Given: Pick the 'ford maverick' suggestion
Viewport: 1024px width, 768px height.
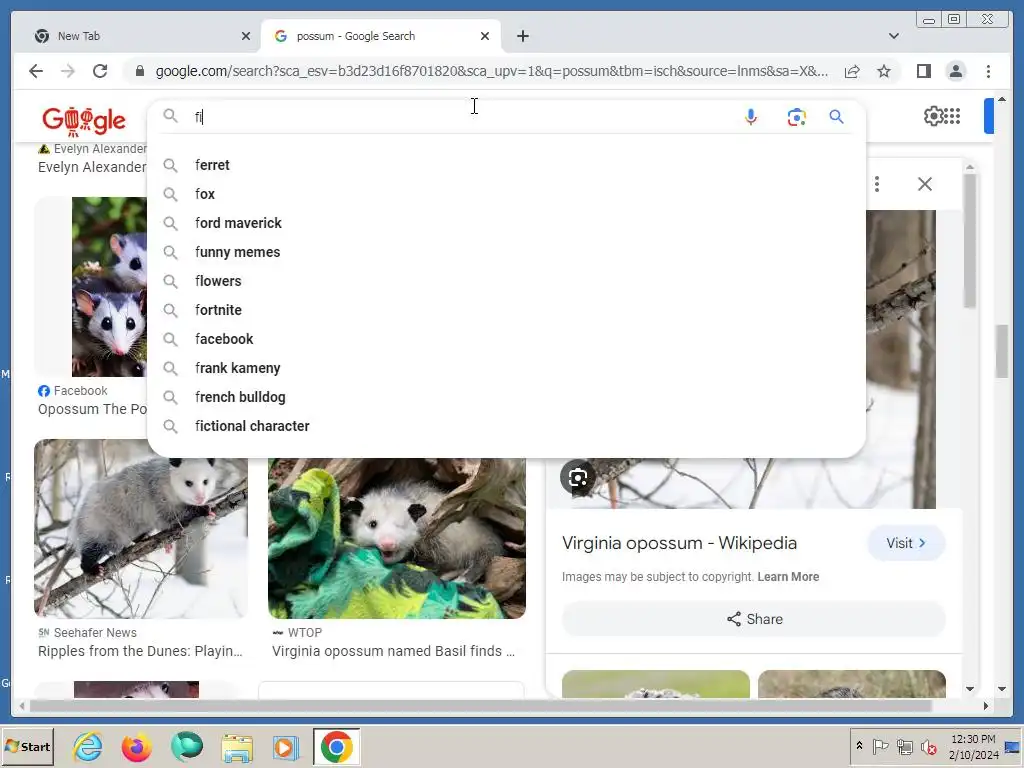Looking at the screenshot, I should pyautogui.click(x=506, y=223).
